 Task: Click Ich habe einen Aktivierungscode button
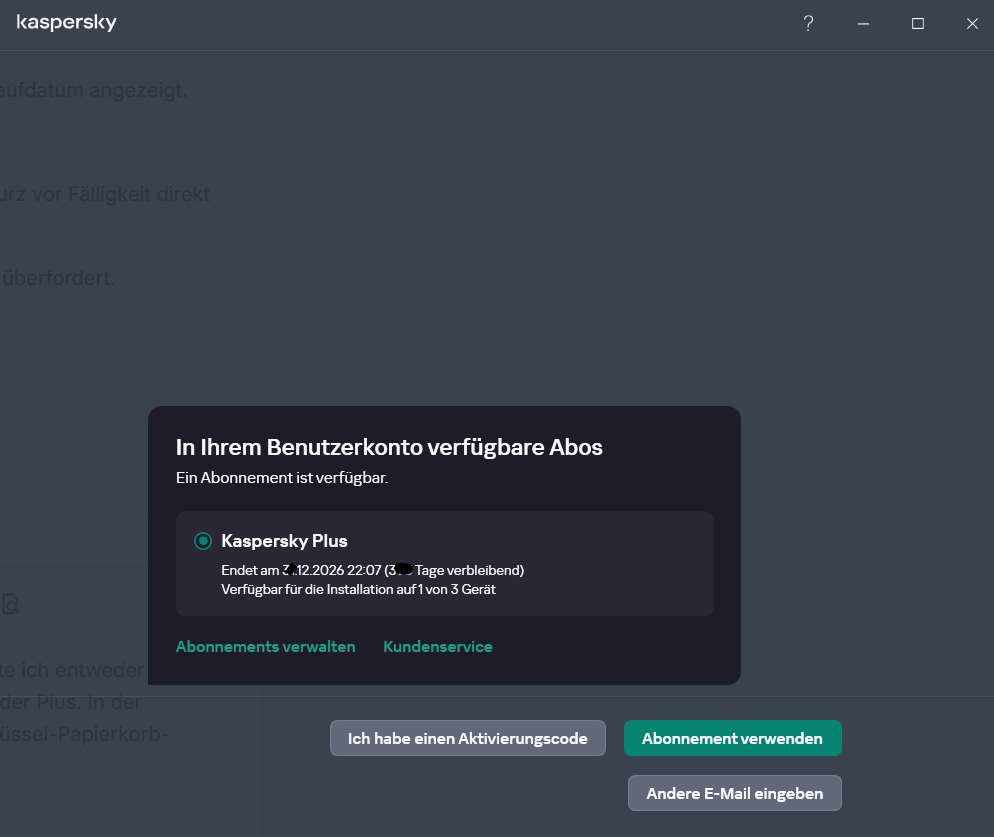point(468,738)
